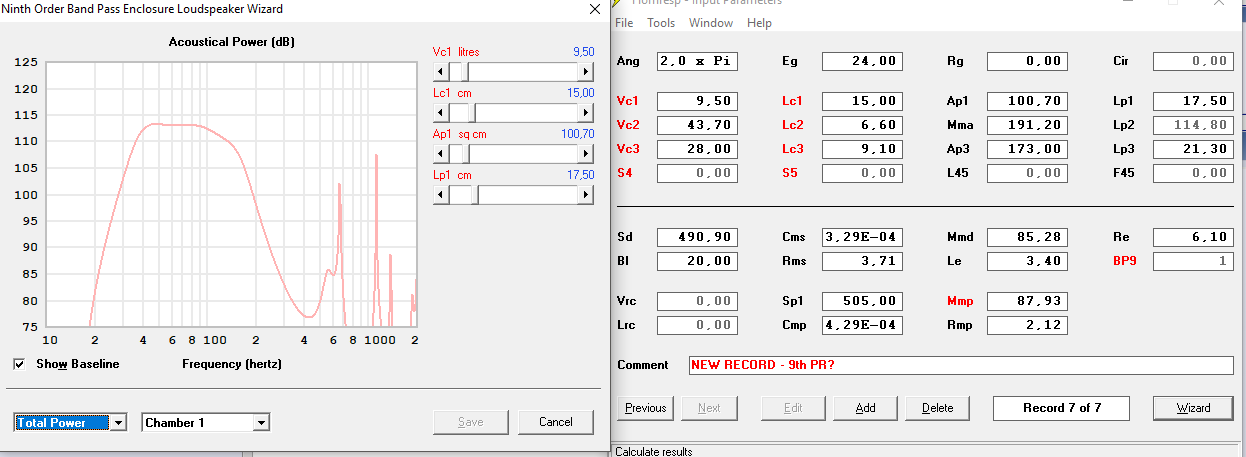The height and width of the screenshot is (457, 1246).
Task: Click the Vc3 field showing 28,00
Action: pyautogui.click(x=697, y=149)
